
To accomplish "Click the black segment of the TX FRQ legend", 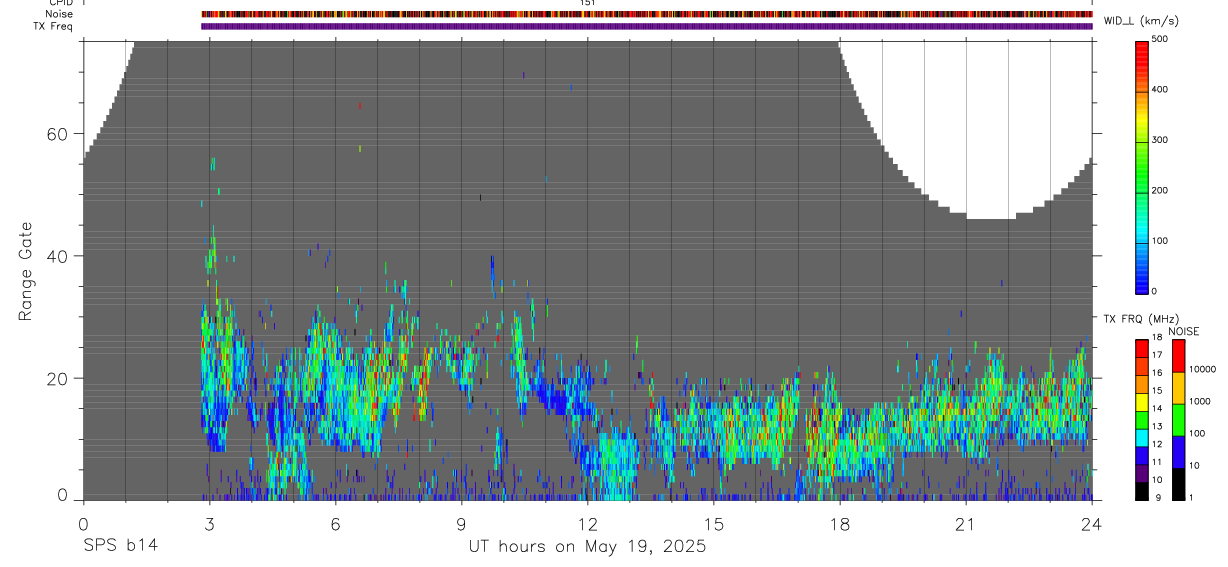I will coord(1143,491).
